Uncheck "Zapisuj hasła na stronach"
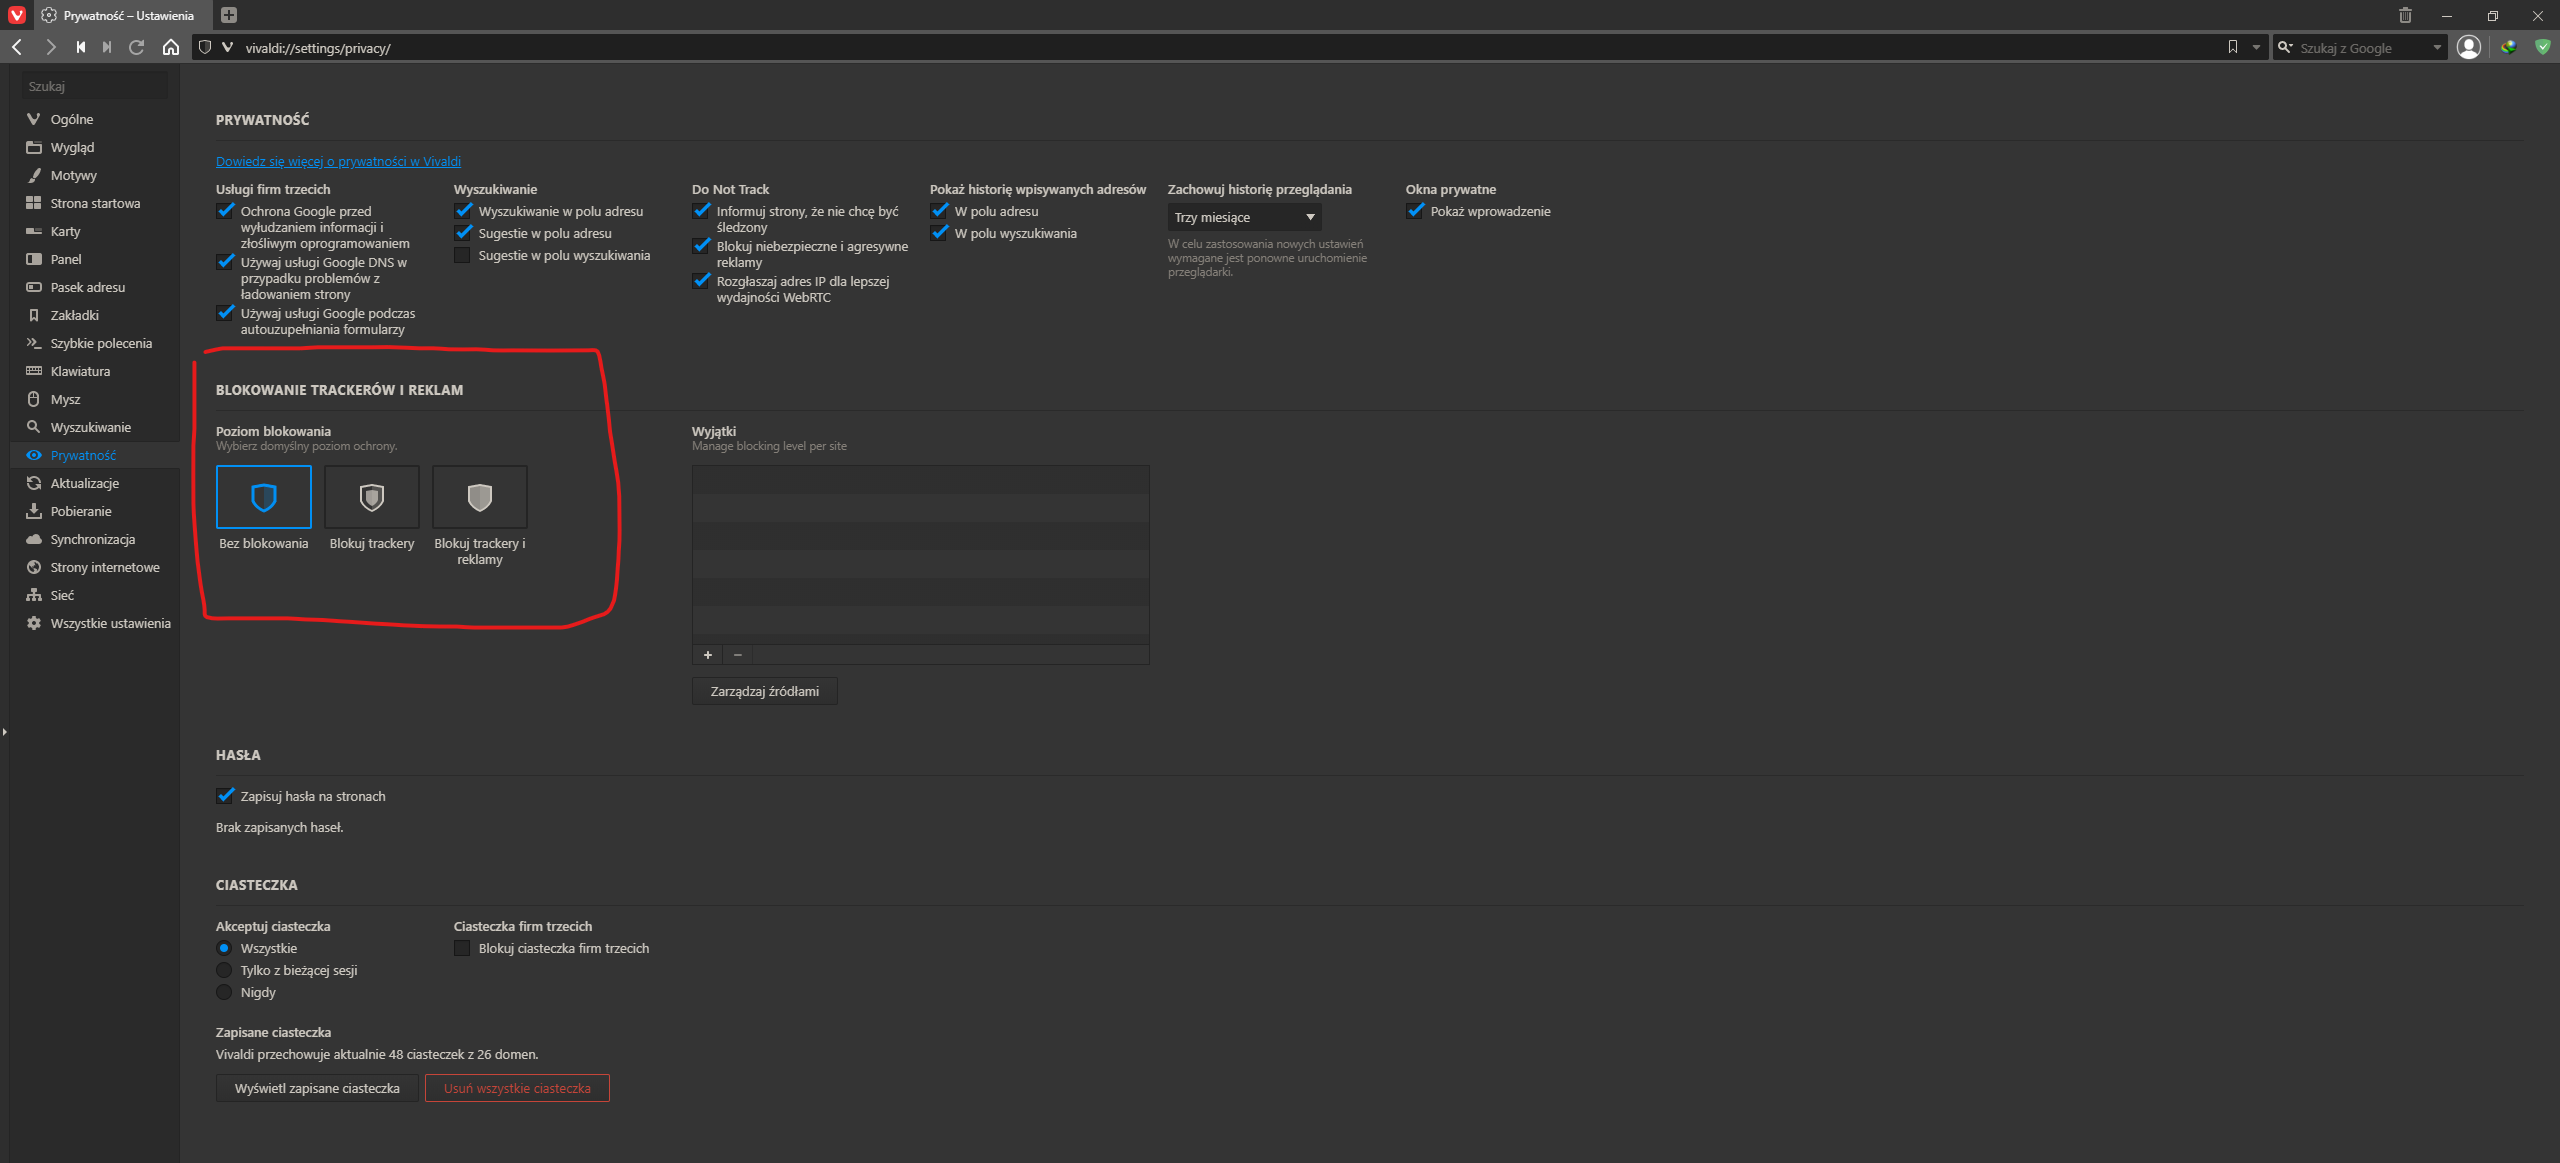Image resolution: width=2560 pixels, height=1163 pixels. pyautogui.click(x=224, y=795)
